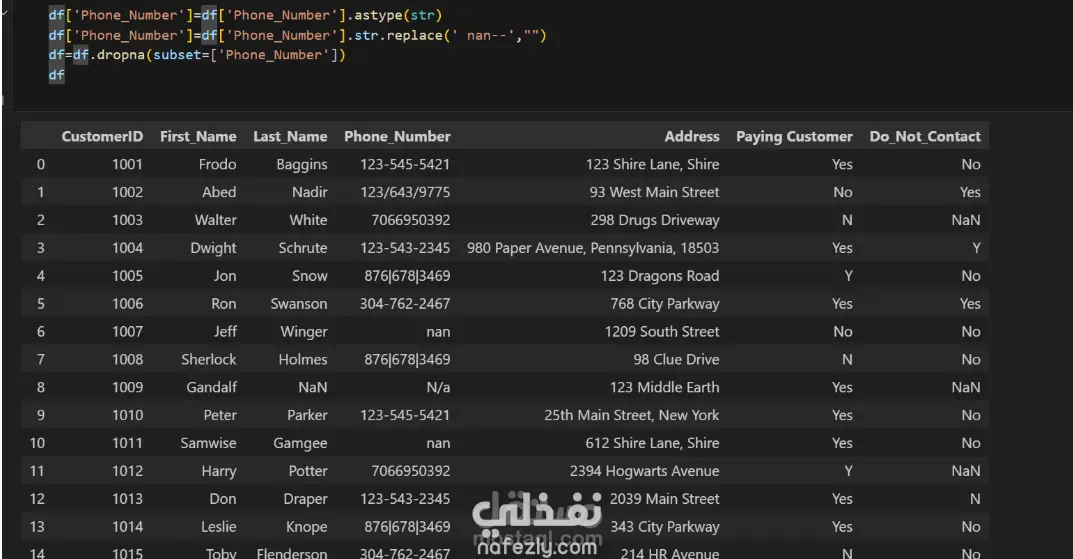
Task: Select the Baggins last name cell
Action: coord(302,164)
